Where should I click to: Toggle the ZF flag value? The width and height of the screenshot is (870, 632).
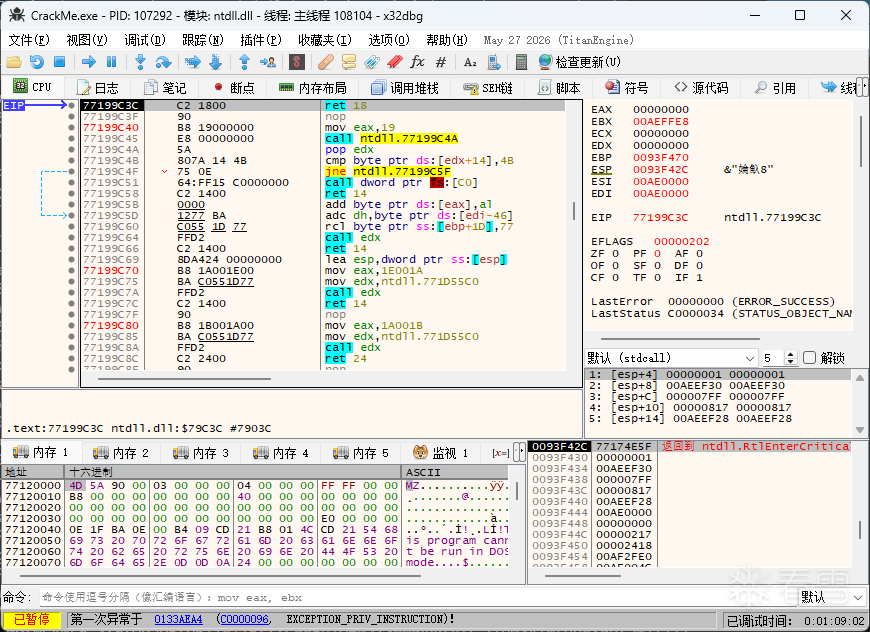click(x=615, y=254)
